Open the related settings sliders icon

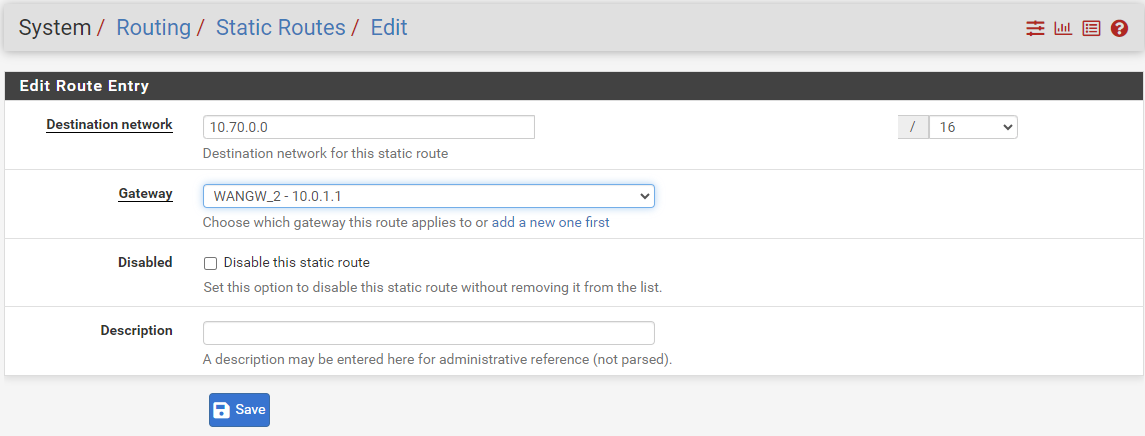tap(1035, 28)
